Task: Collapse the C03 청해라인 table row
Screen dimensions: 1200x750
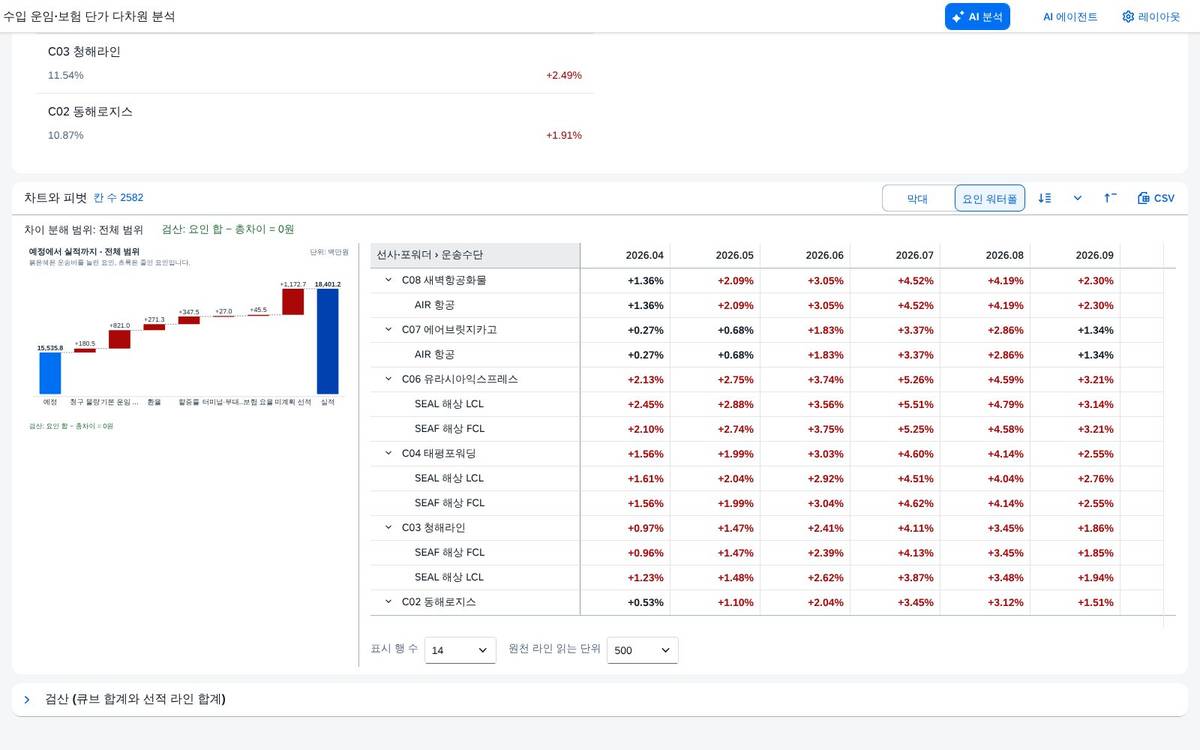Action: coord(388,528)
